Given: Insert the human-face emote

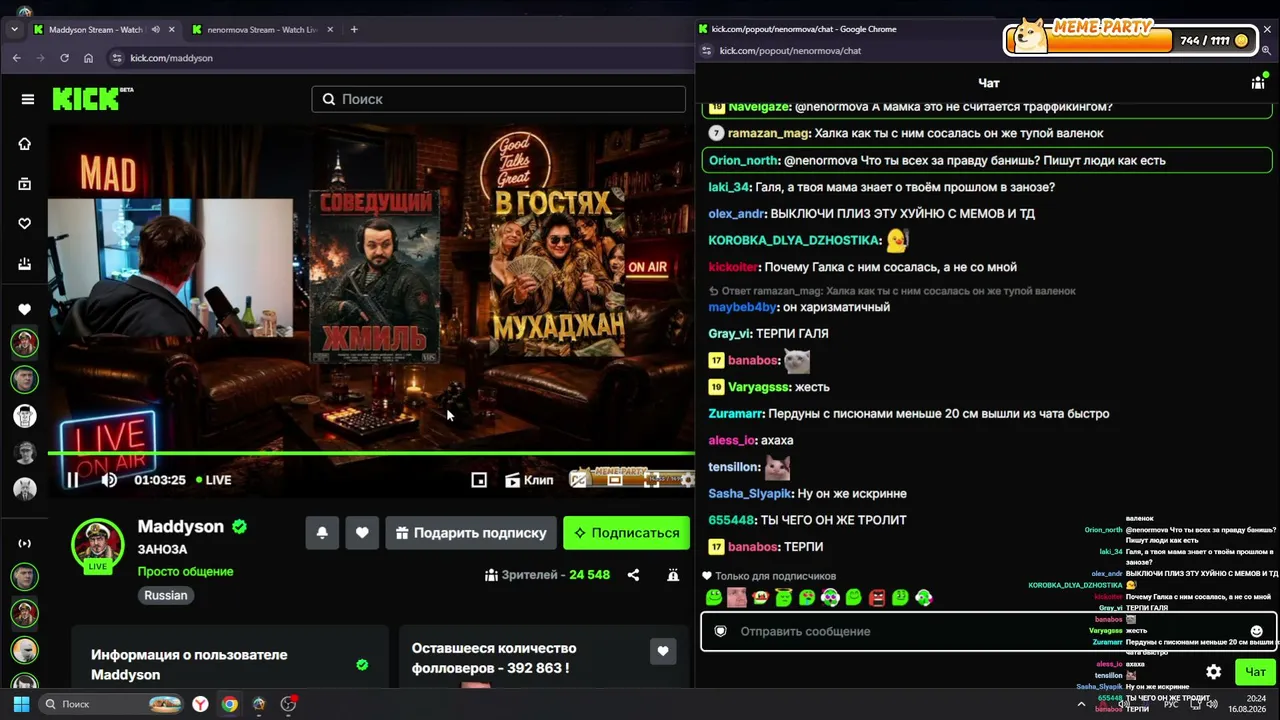Looking at the screenshot, I should [x=737, y=598].
